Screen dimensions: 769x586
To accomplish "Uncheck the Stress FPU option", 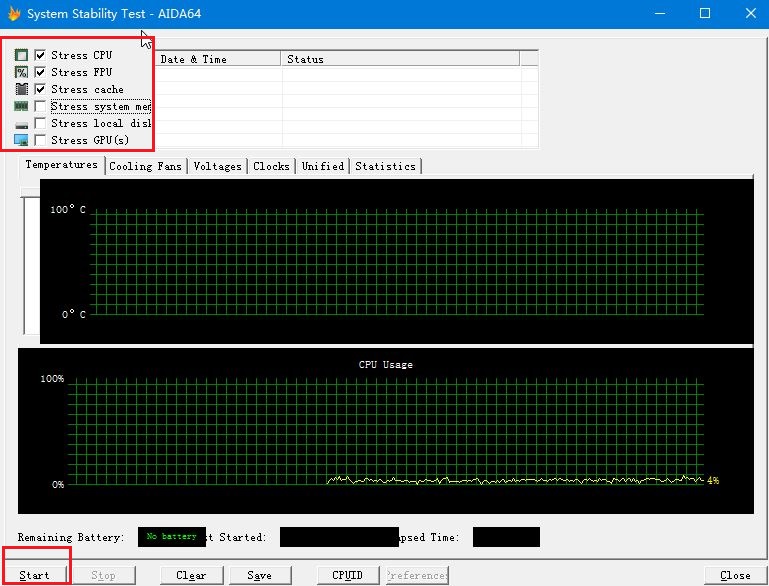I will 40,72.
